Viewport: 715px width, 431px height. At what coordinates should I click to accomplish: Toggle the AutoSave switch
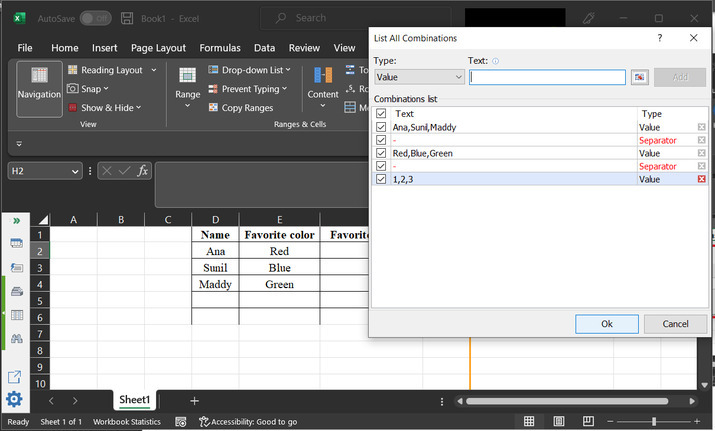coord(95,18)
